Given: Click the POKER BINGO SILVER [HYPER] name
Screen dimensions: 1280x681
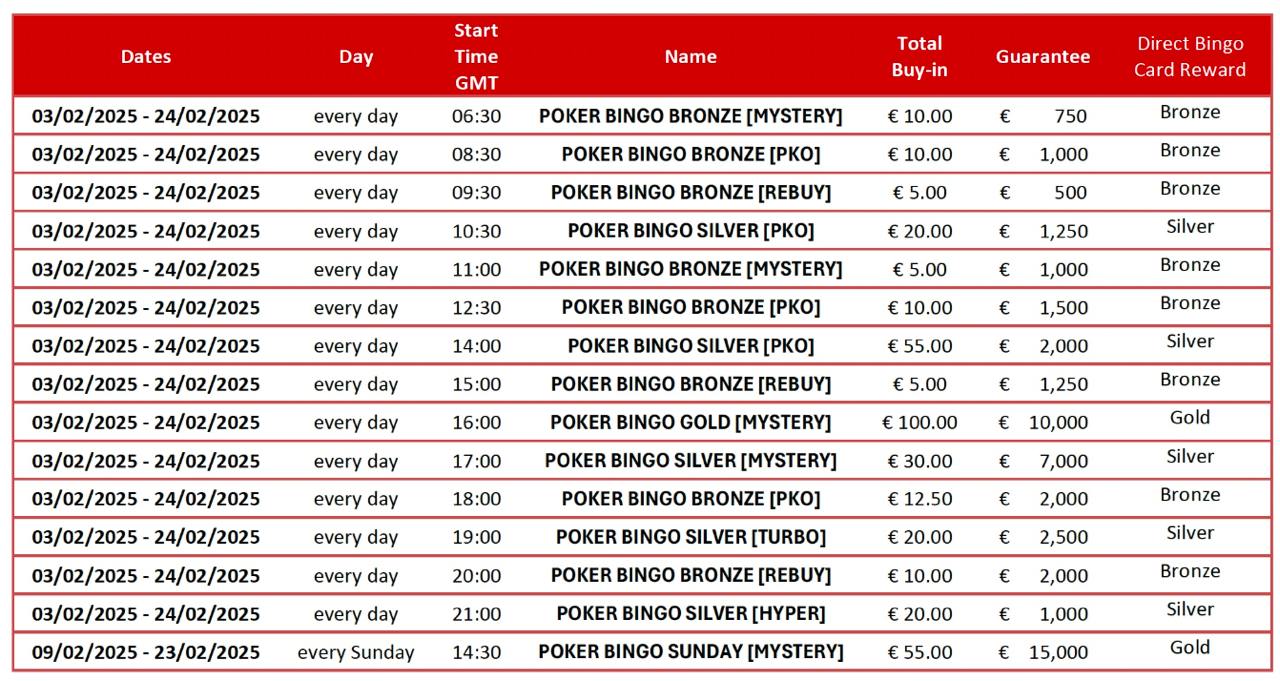Looking at the screenshot, I should 690,614.
